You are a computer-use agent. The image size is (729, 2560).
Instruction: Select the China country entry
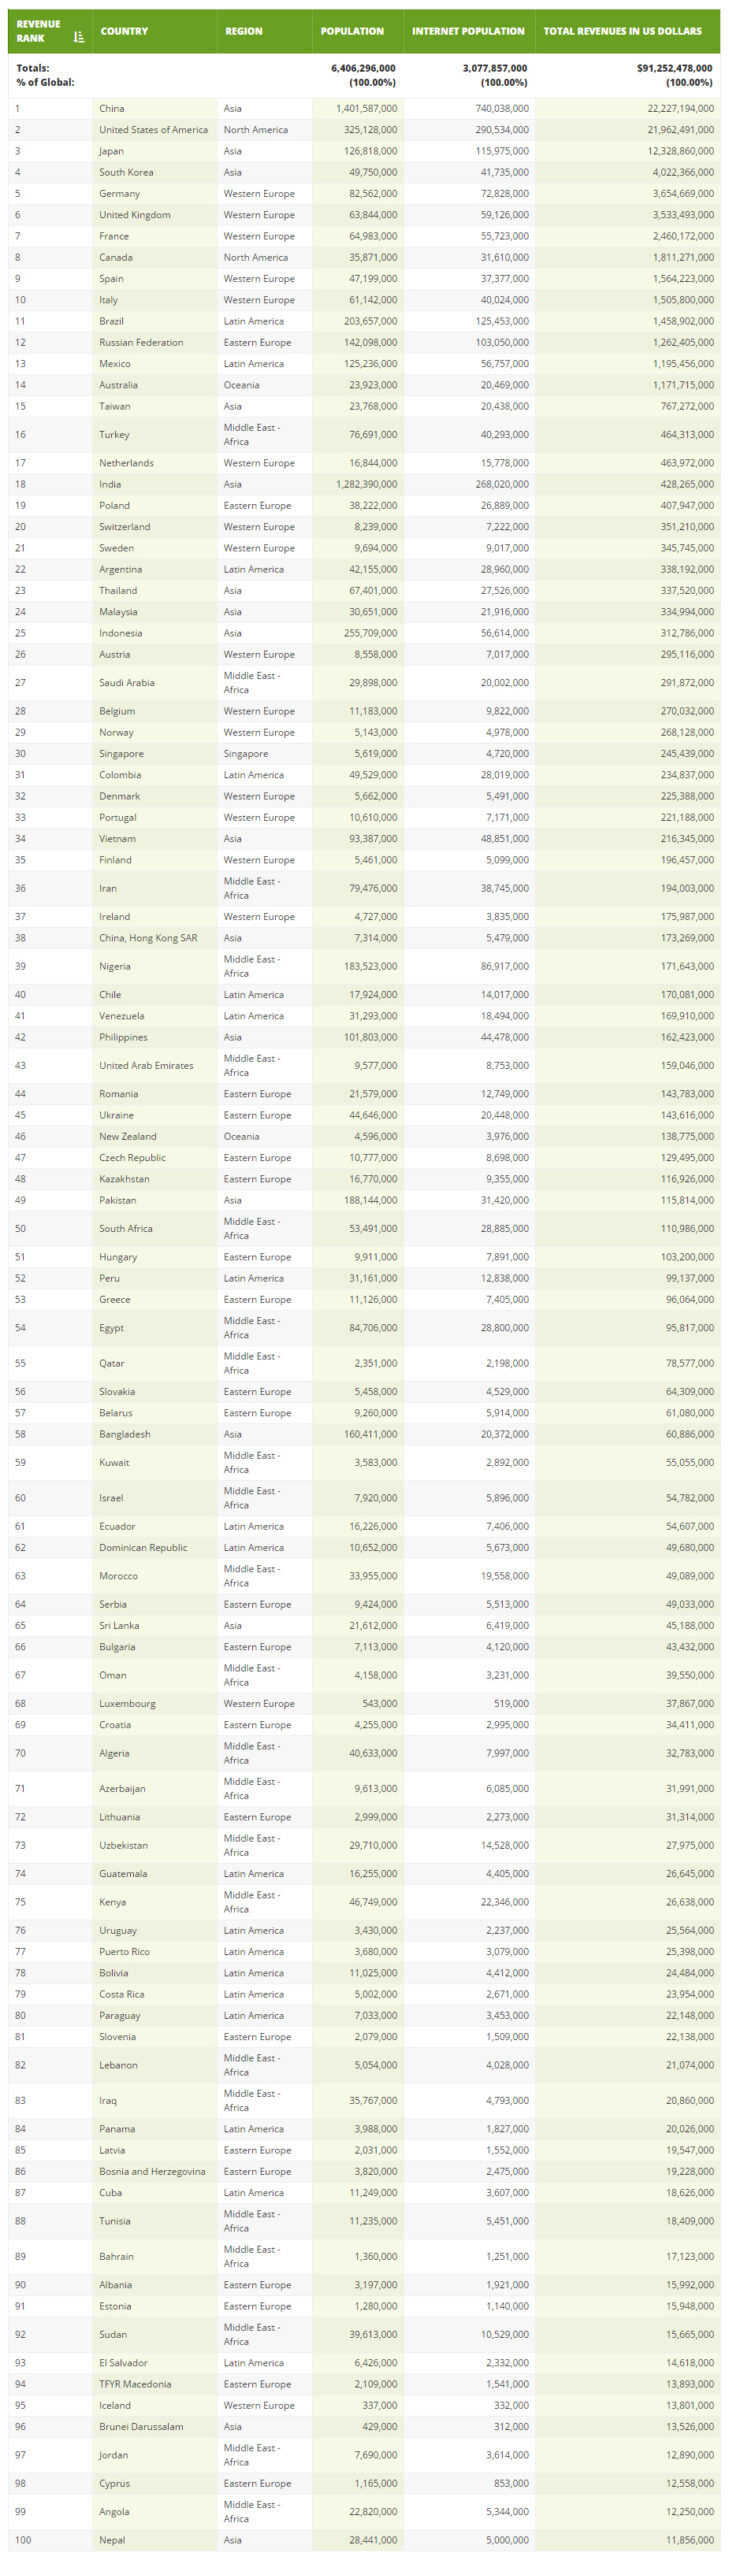pyautogui.click(x=112, y=108)
